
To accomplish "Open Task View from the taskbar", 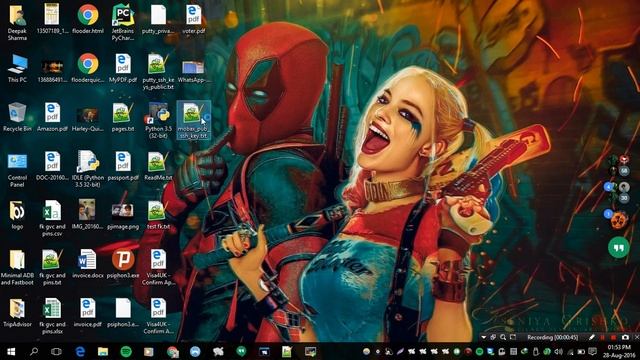I will click(56, 351).
